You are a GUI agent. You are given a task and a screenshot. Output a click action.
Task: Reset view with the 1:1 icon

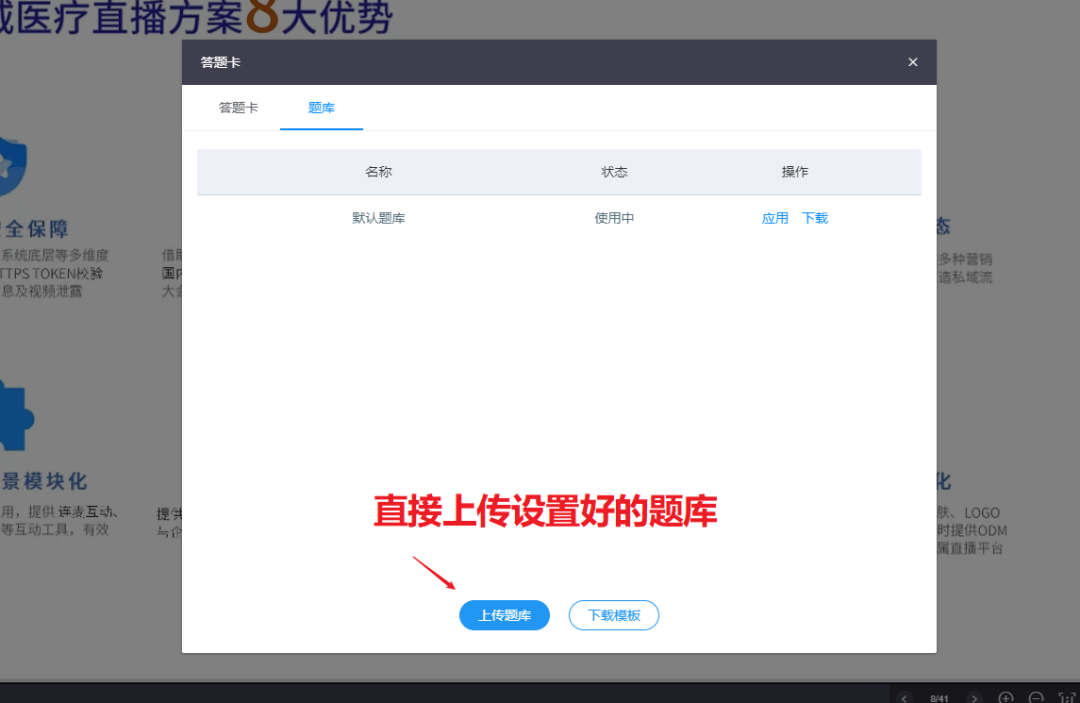point(1067,697)
